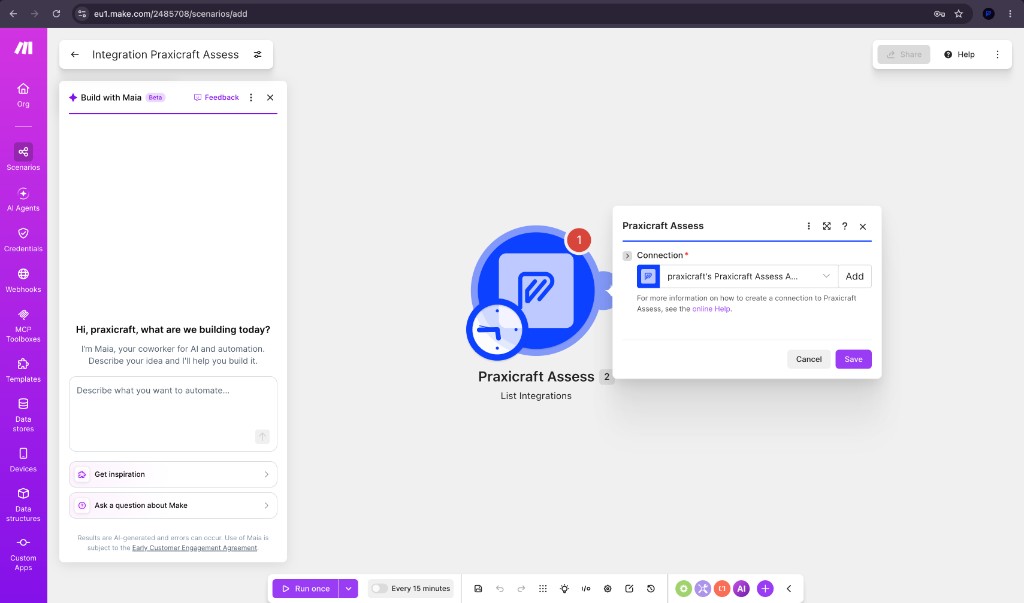Click auto-align grid icon

543,589
